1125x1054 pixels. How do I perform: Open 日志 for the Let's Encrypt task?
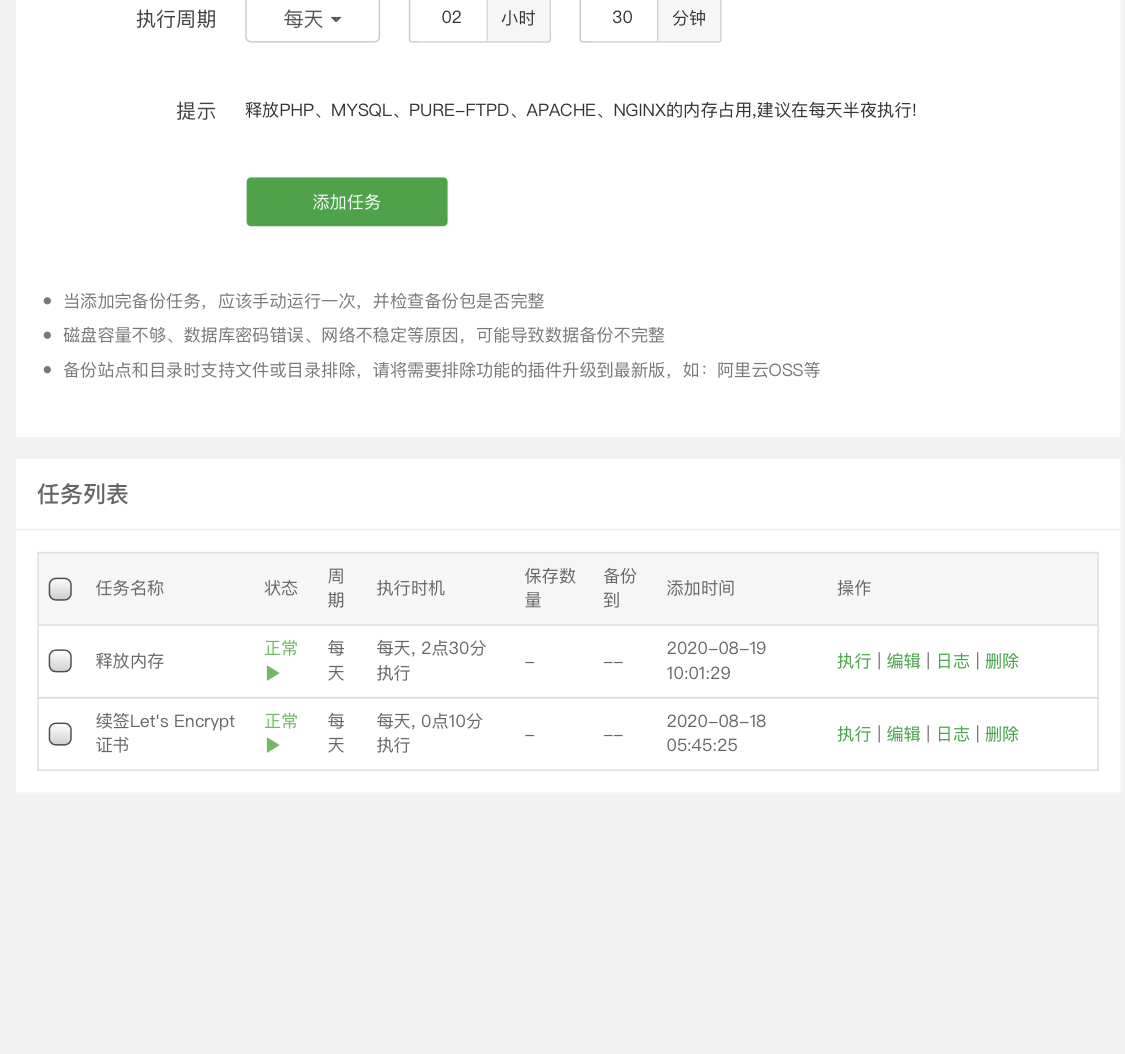[953, 734]
